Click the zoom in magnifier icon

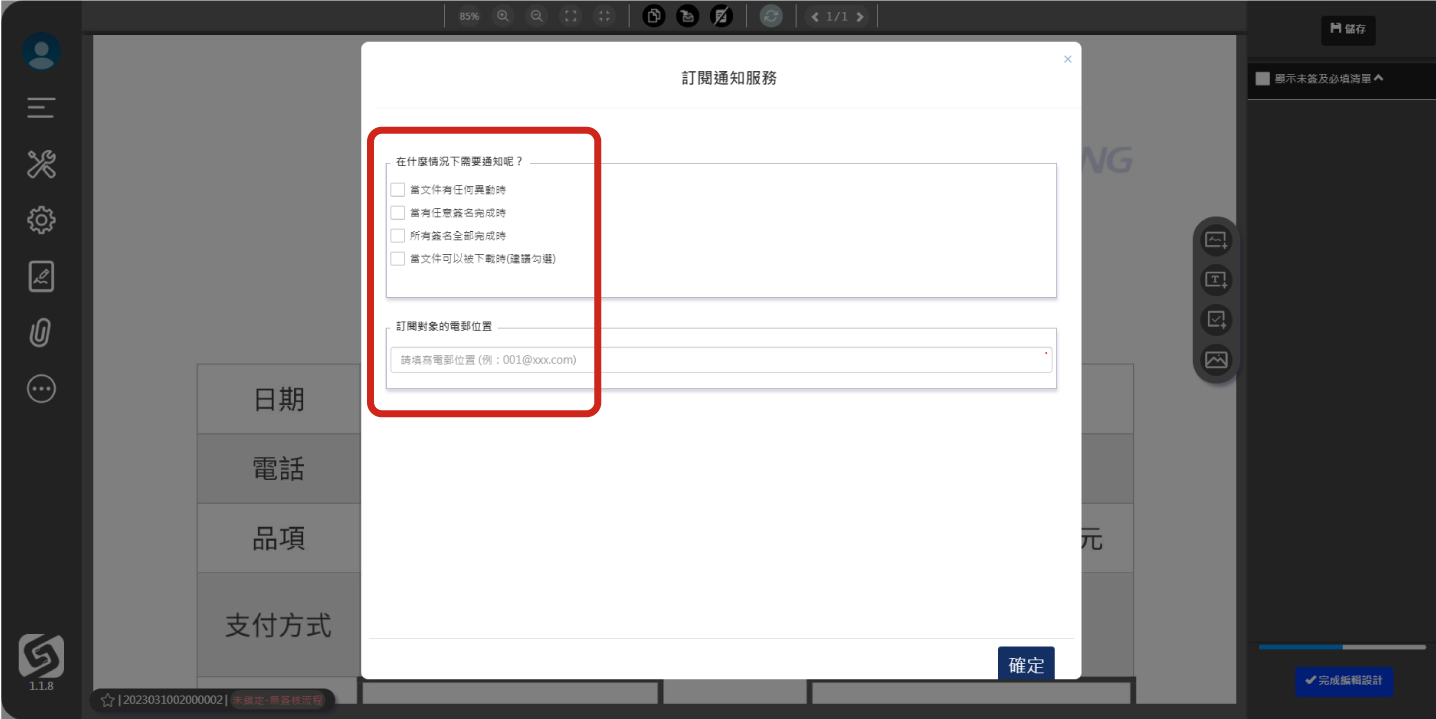pos(503,16)
